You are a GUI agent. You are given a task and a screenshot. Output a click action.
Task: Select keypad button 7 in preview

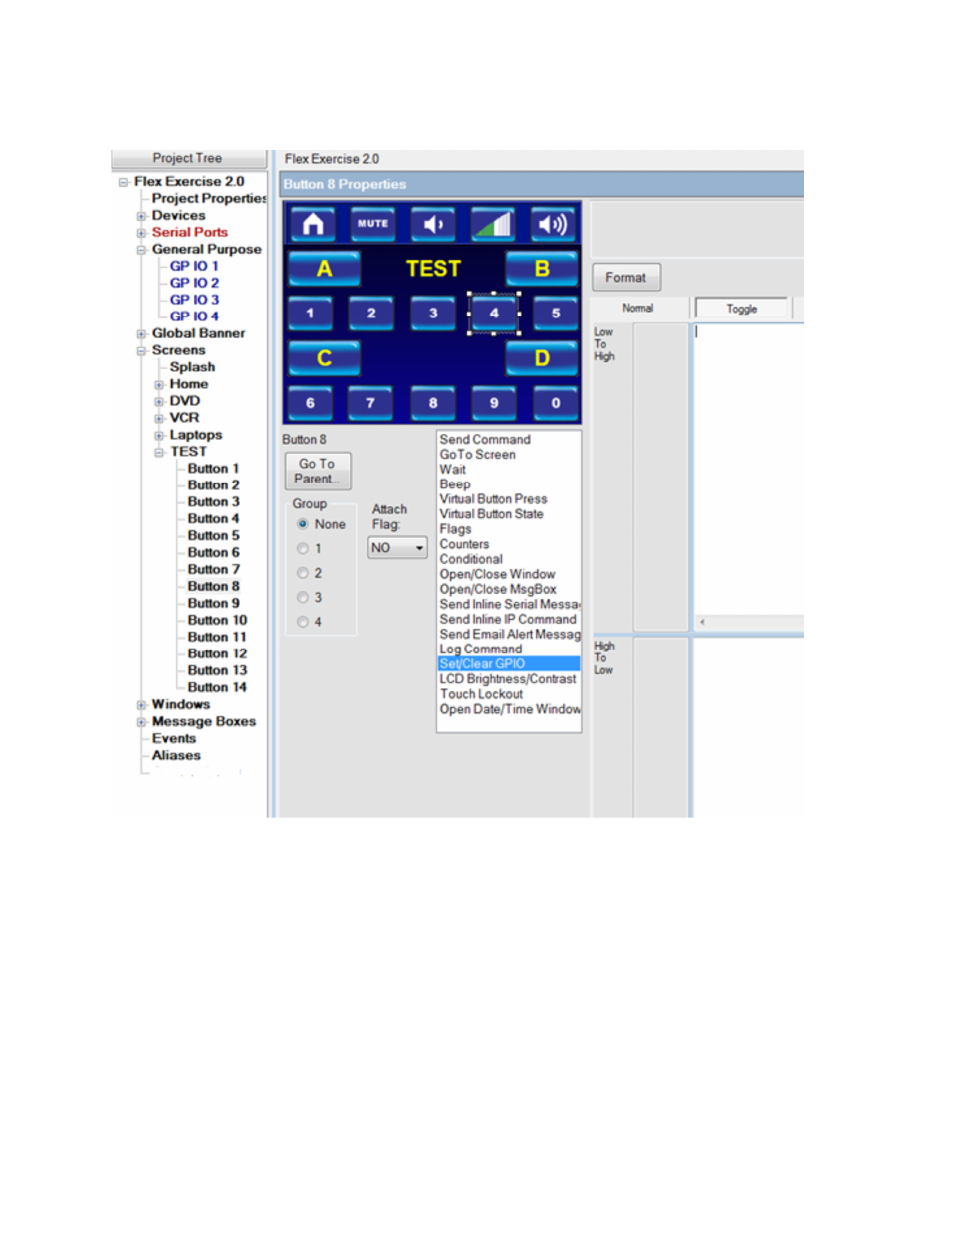click(x=371, y=403)
